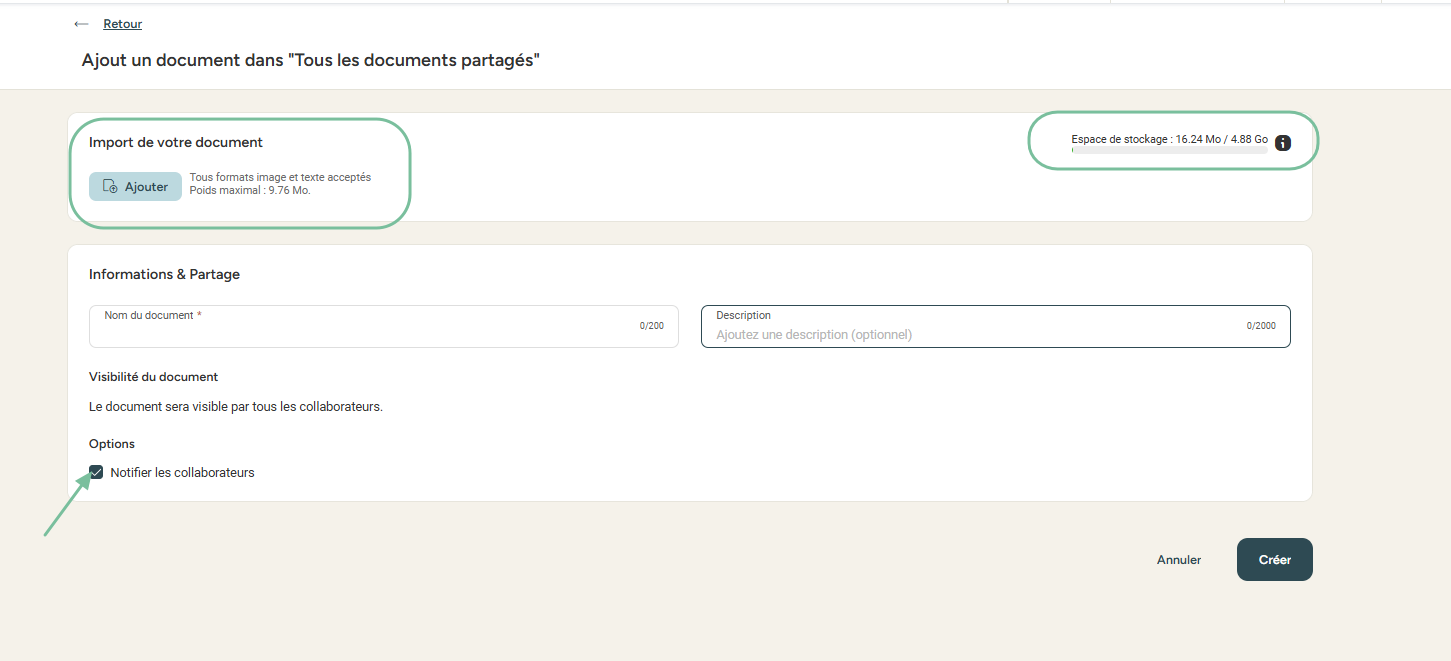Viewport: 1451px width, 661px height.
Task: Click the file-plus icon inside Ajouter
Action: 111,187
